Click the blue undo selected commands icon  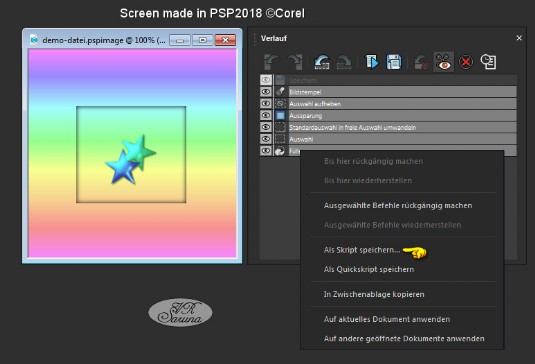[x=322, y=62]
